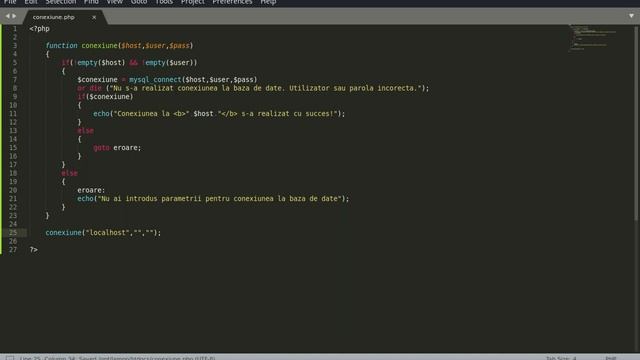Open the Tab Size selector in status bar

(x=561, y=358)
